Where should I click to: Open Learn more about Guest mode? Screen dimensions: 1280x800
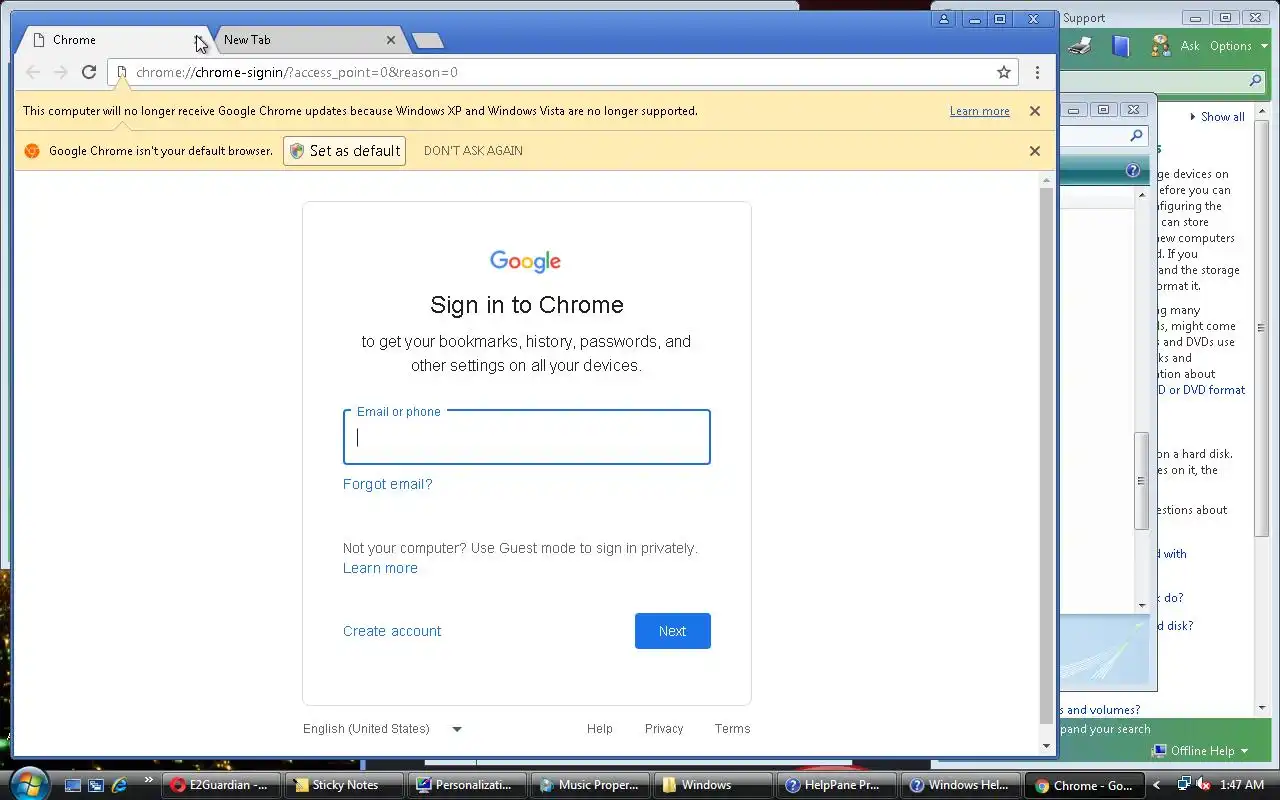pos(380,568)
